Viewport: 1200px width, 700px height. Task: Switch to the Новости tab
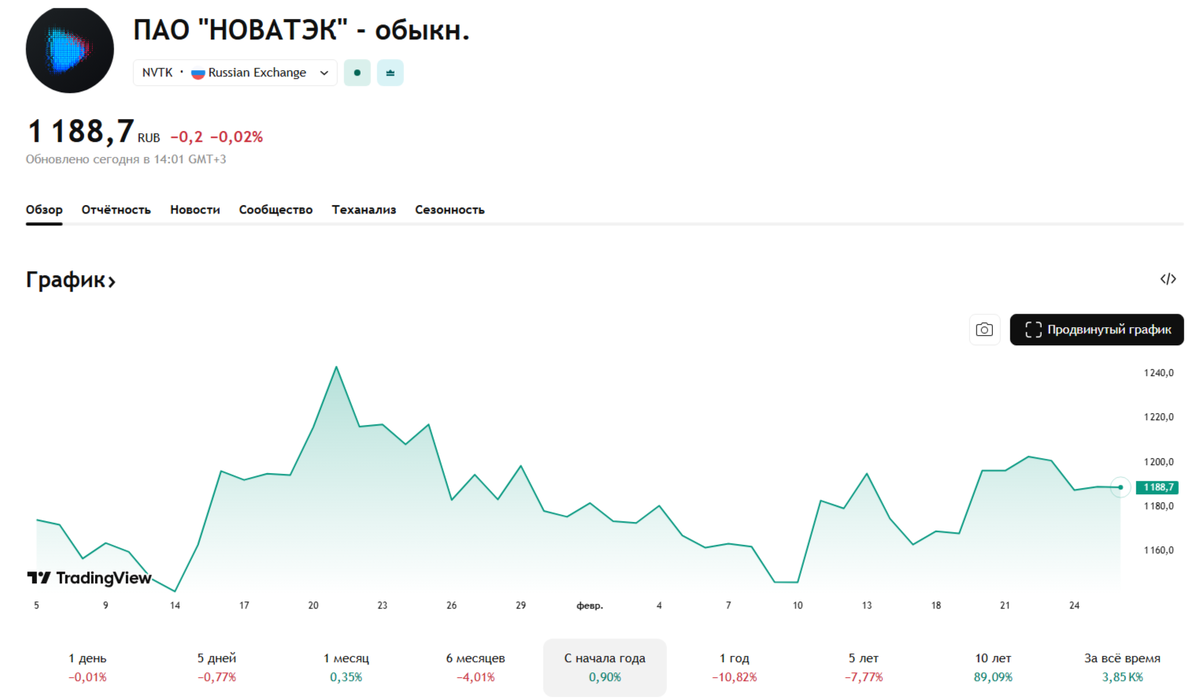(195, 210)
